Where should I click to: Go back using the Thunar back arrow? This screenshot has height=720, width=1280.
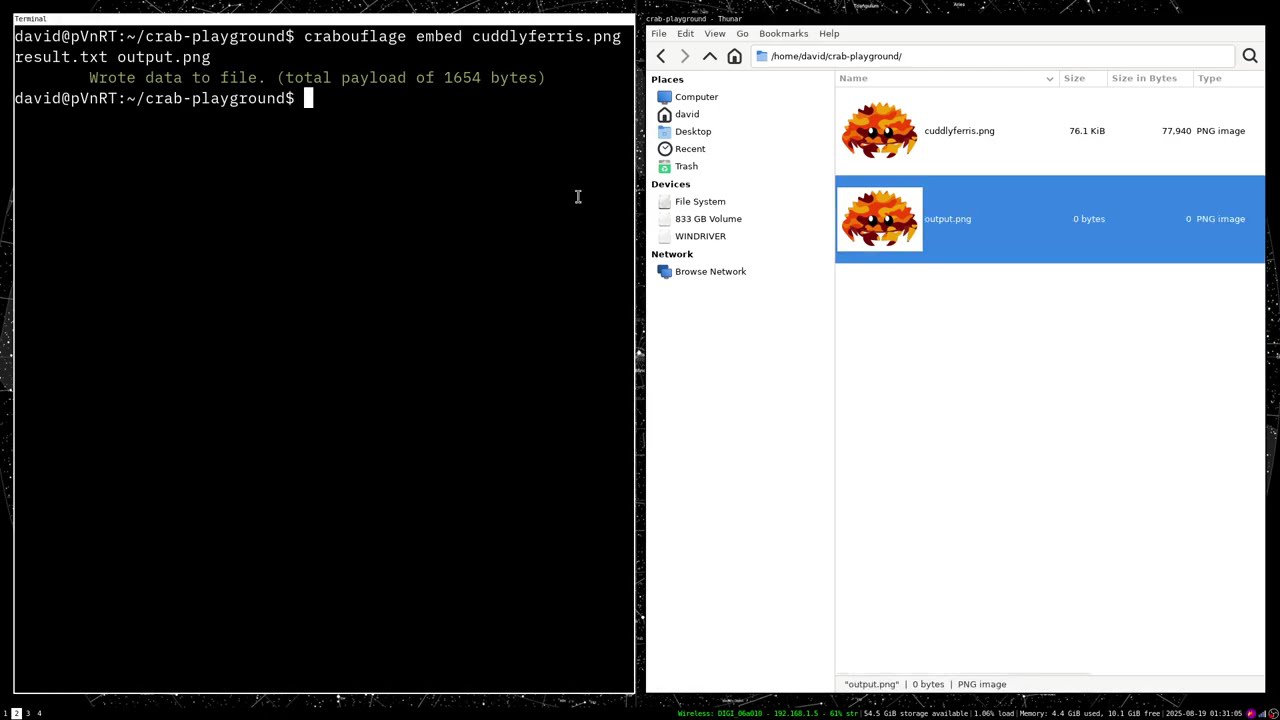pos(661,56)
